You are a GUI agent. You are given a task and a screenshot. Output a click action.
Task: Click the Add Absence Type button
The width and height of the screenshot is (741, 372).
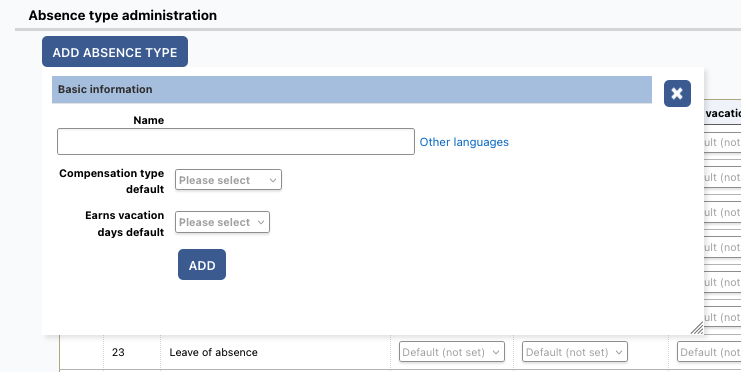pyautogui.click(x=115, y=52)
